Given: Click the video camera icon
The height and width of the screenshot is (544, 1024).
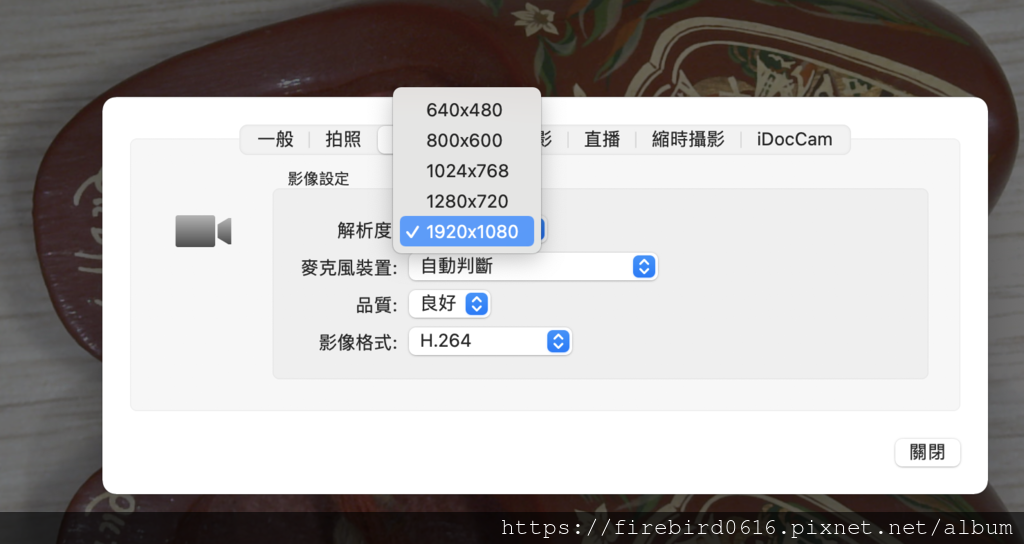Looking at the screenshot, I should pos(203,231).
